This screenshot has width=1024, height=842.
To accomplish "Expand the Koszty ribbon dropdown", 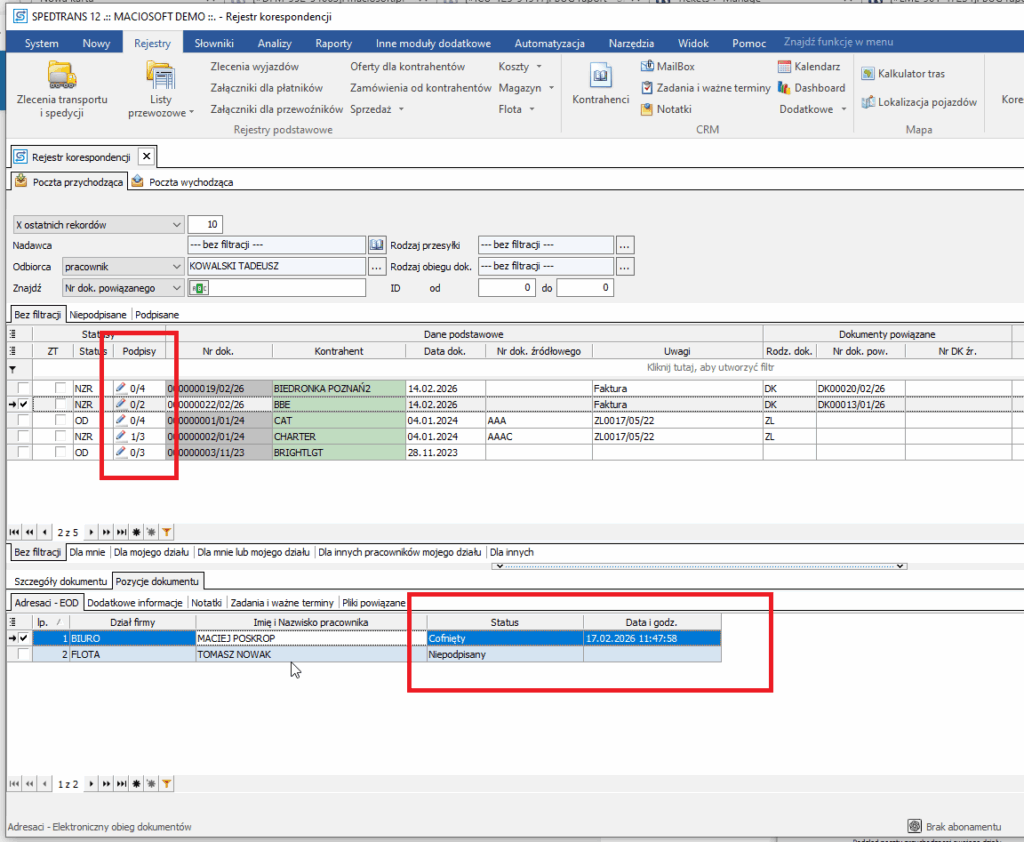I will (x=520, y=66).
